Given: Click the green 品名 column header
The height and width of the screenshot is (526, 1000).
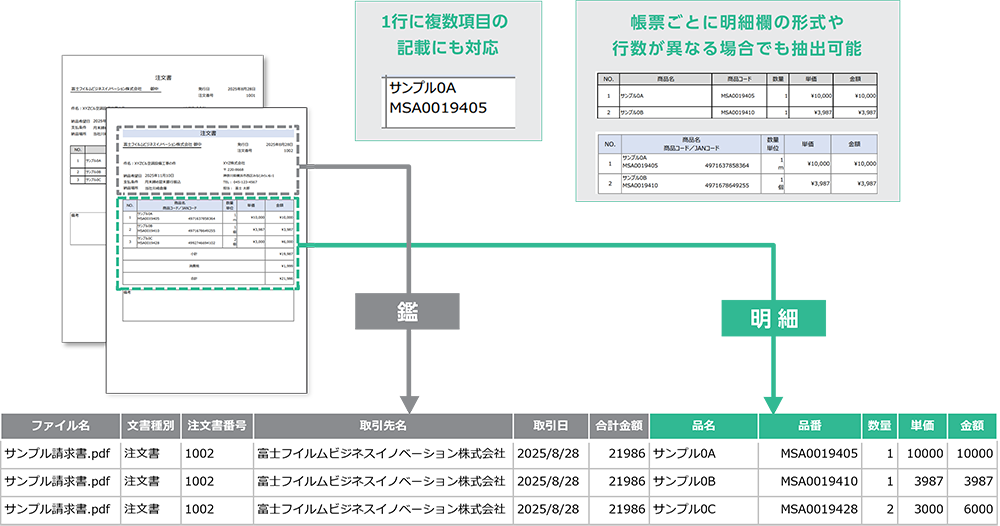Looking at the screenshot, I should (x=703, y=425).
